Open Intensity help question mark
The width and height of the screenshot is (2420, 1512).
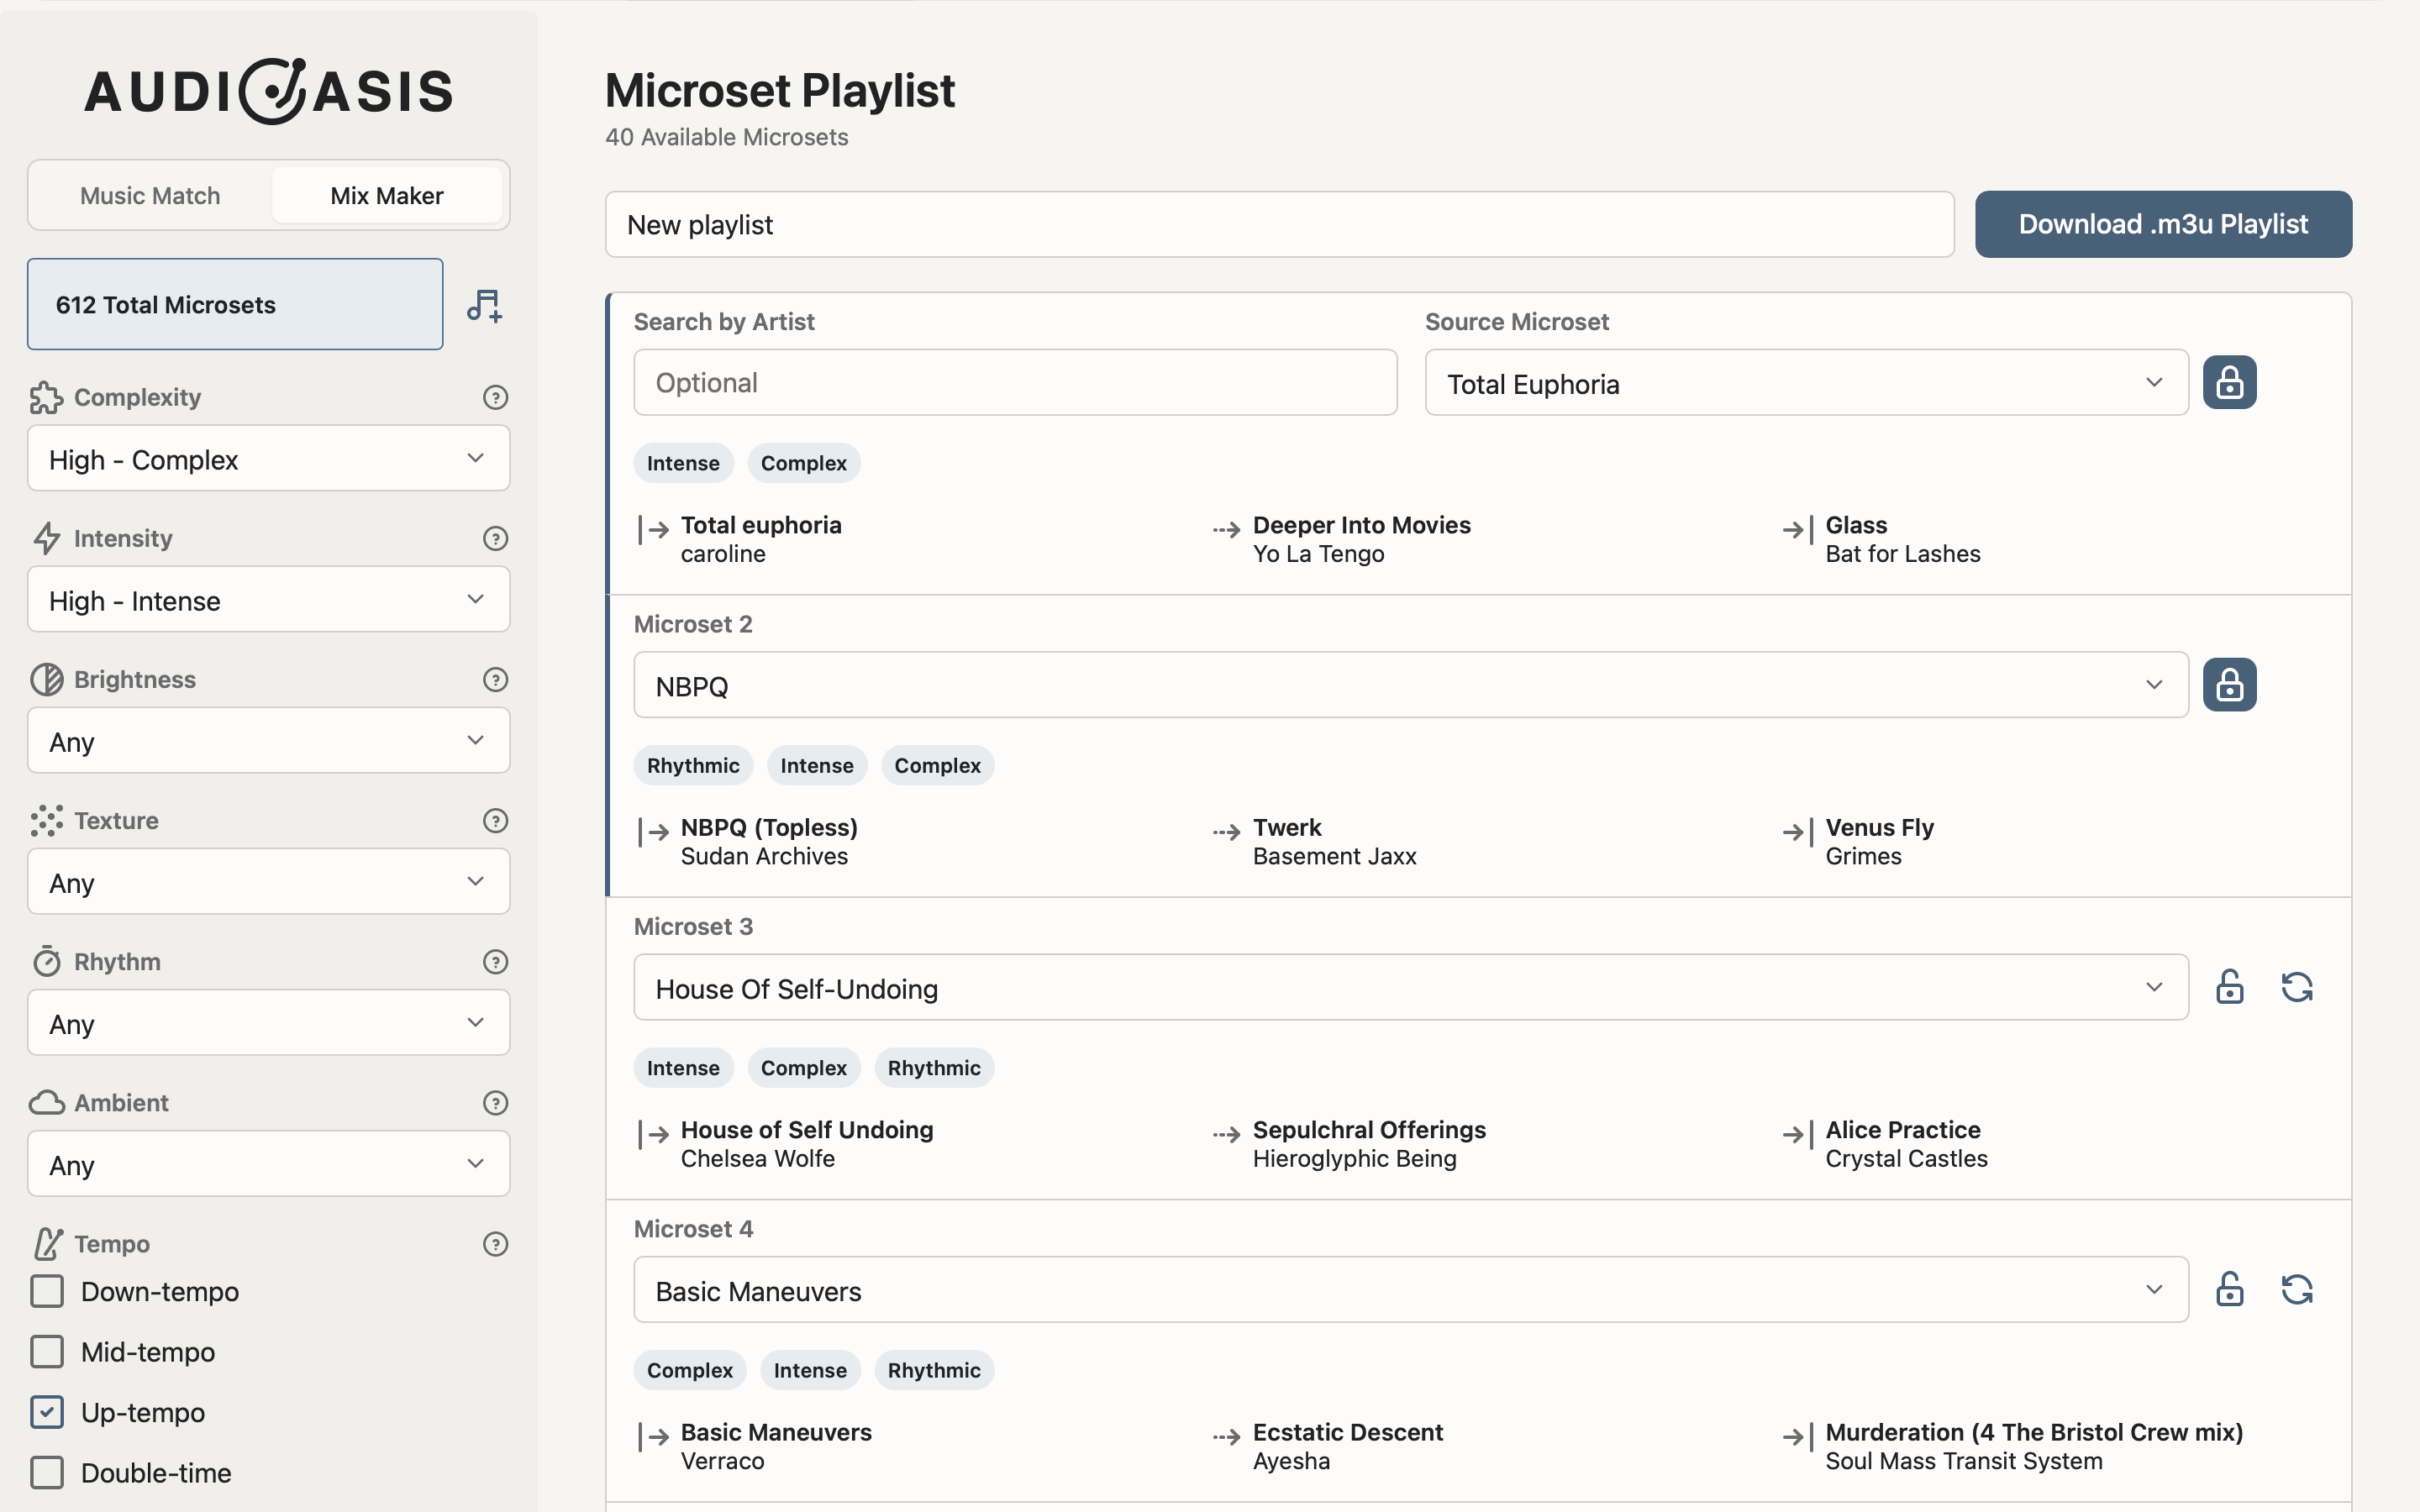click(x=495, y=538)
